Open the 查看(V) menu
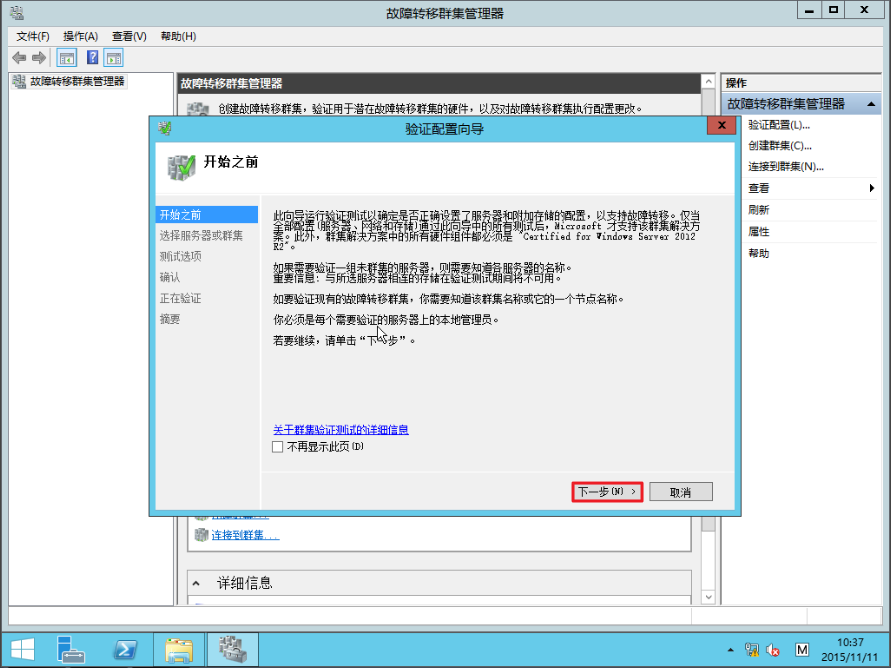The width and height of the screenshot is (891, 668). pyautogui.click(x=129, y=36)
